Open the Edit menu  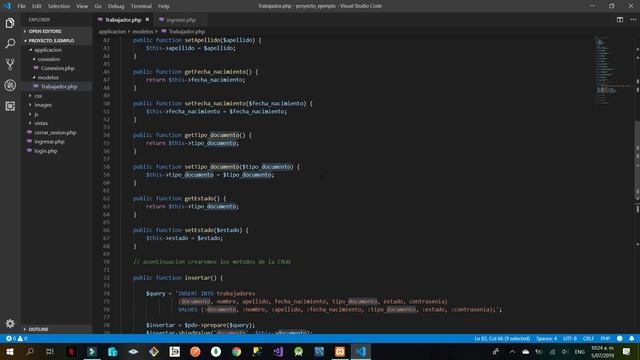click(37, 6)
